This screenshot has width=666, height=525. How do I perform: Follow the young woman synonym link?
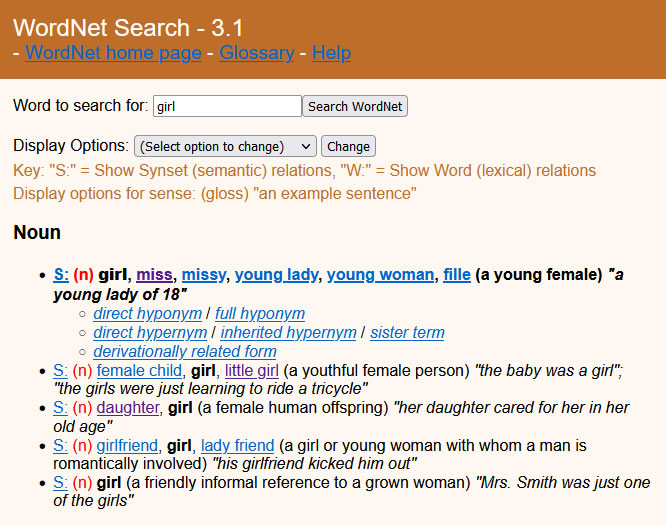click(380, 275)
